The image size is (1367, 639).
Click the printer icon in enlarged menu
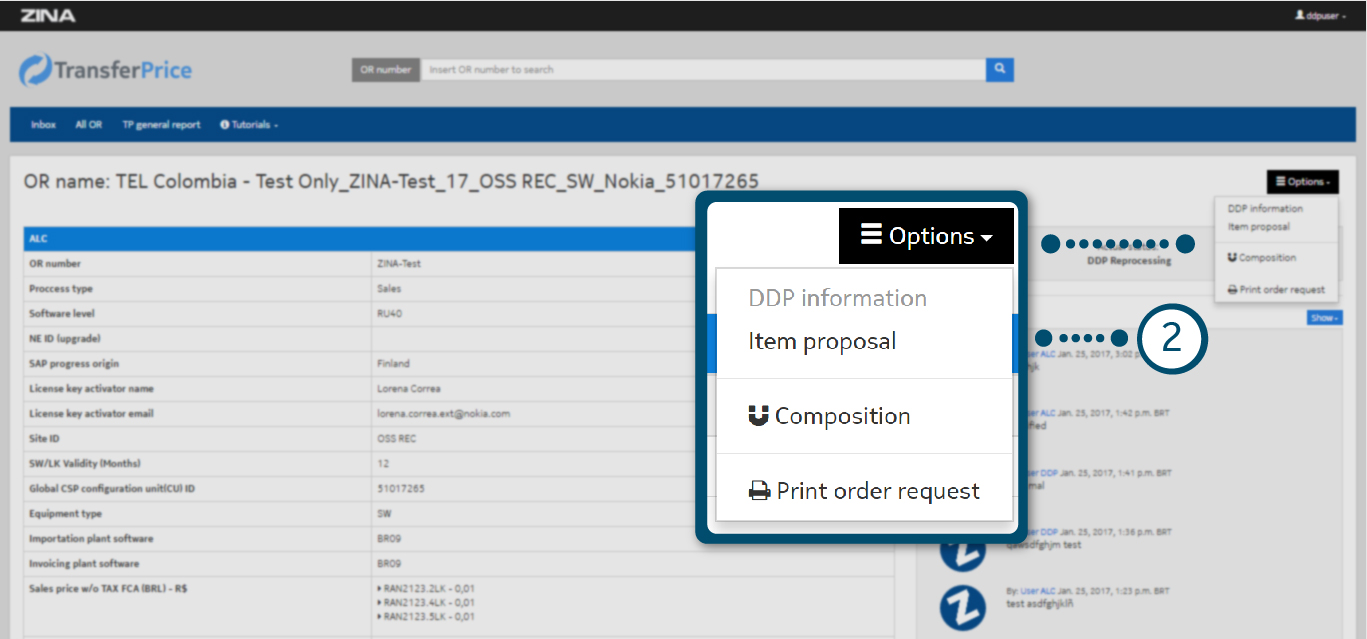point(760,491)
